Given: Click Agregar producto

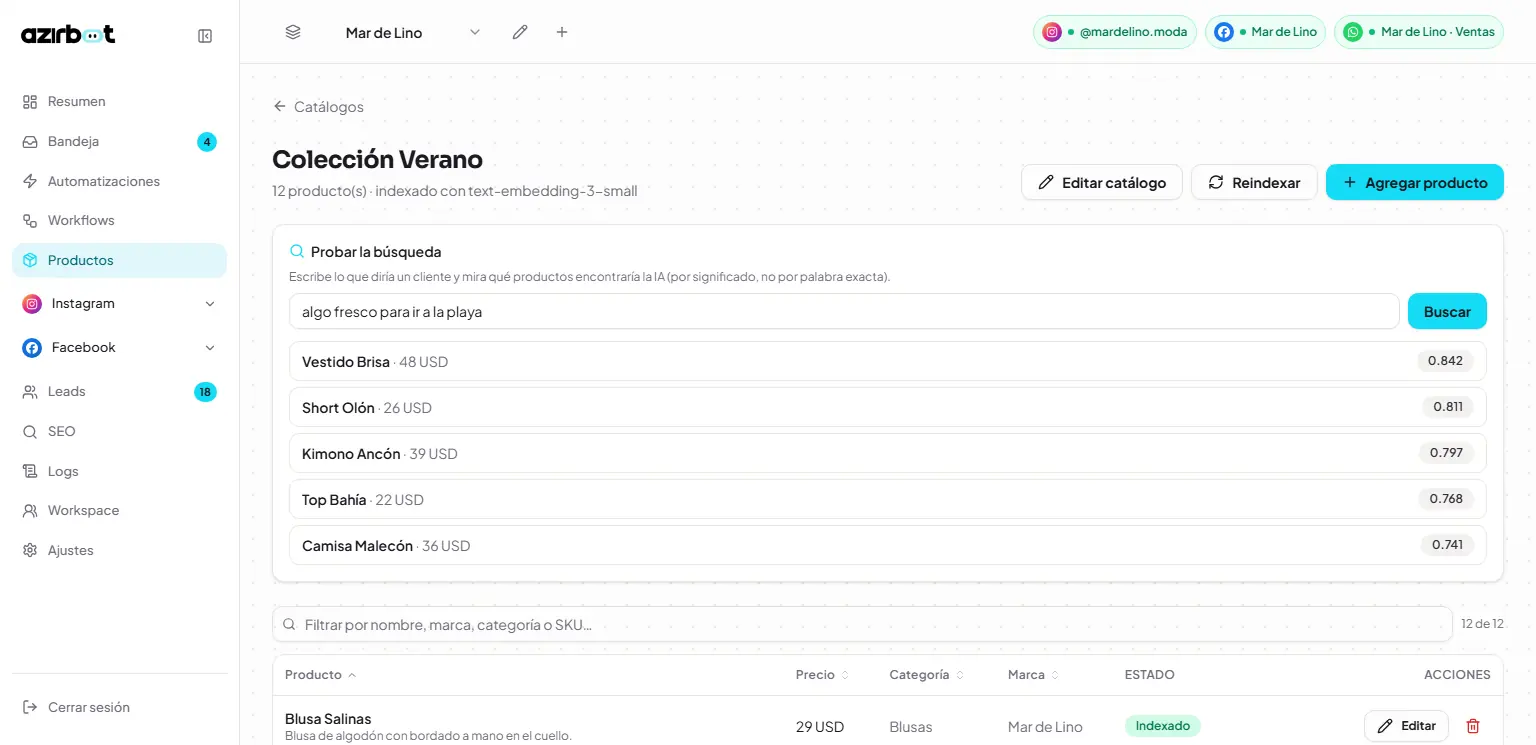Looking at the screenshot, I should 1415,182.
